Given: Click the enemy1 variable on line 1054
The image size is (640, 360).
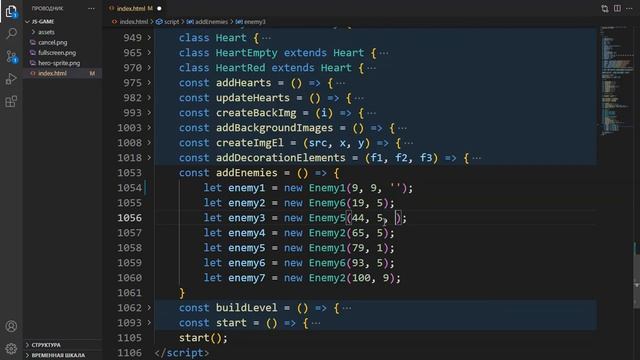Looking at the screenshot, I should click(247, 188).
